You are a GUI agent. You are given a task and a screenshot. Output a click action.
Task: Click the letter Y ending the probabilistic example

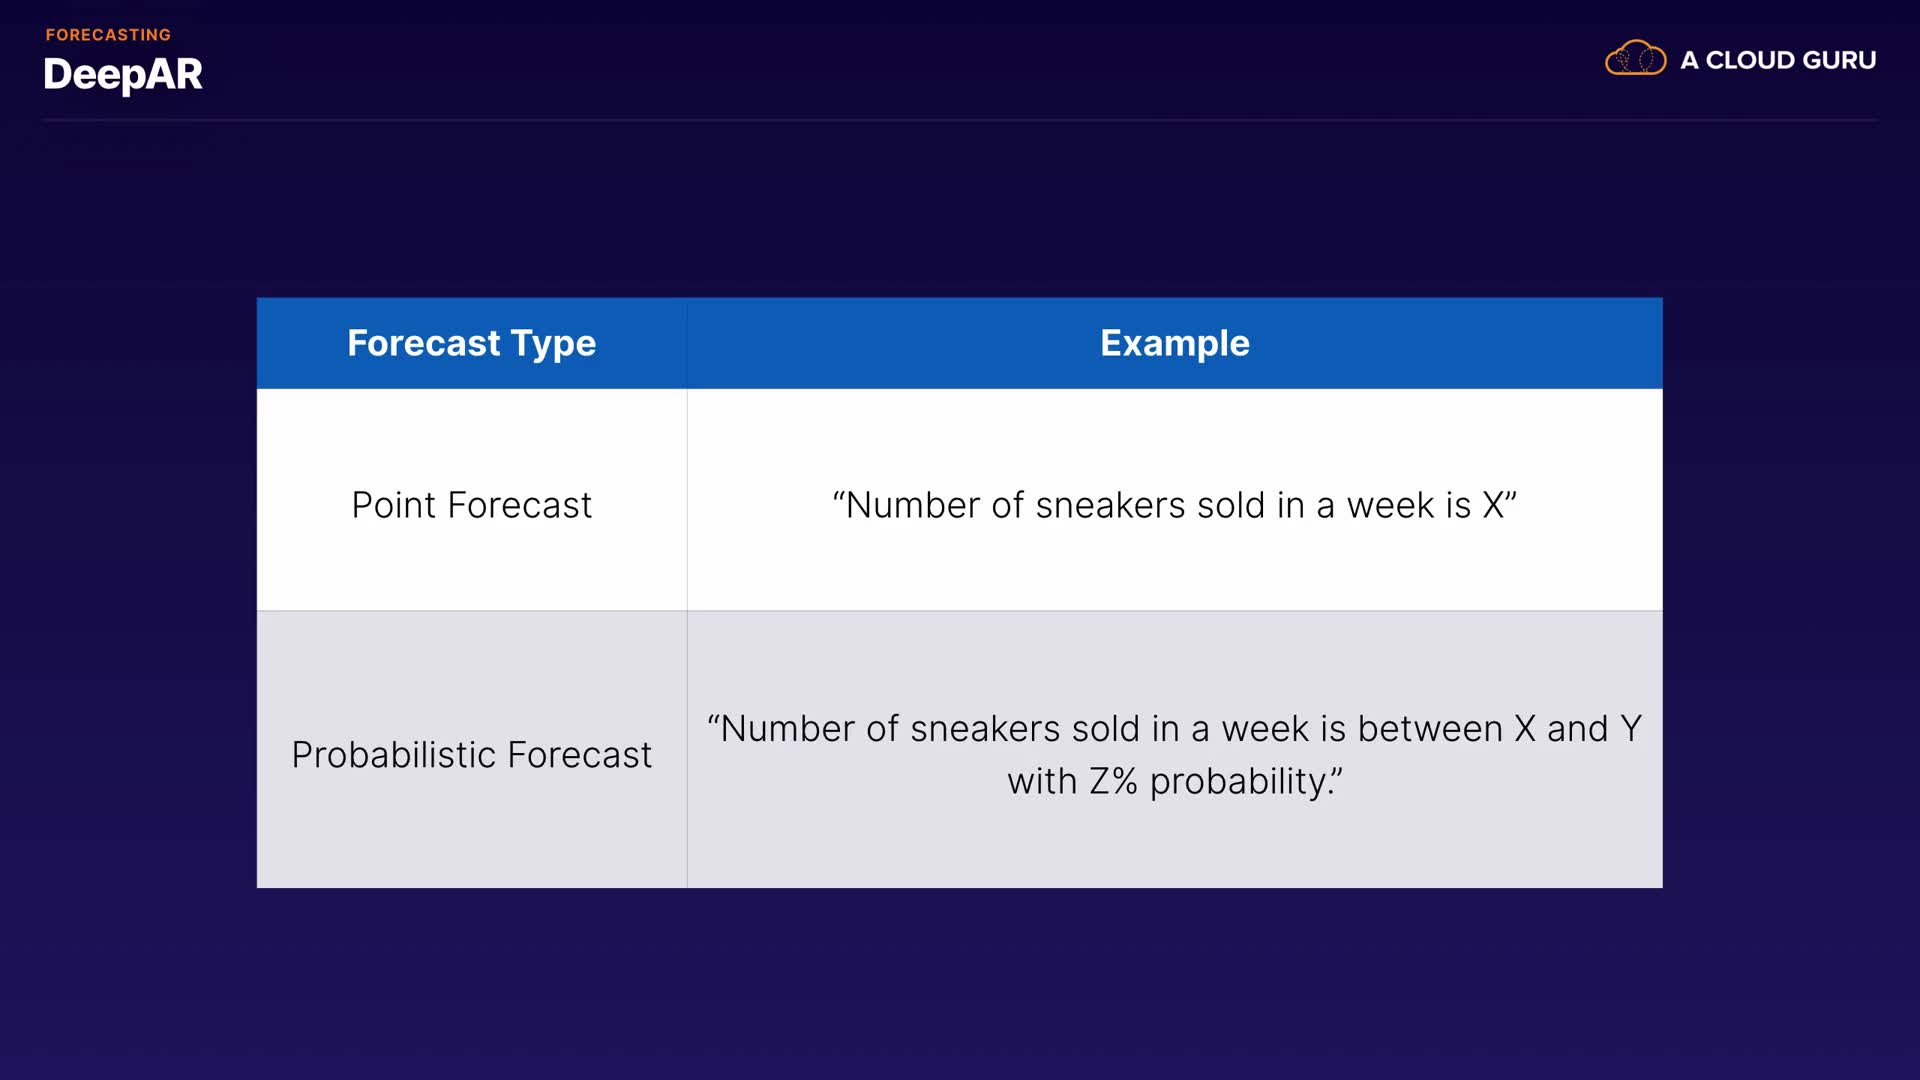point(1630,729)
